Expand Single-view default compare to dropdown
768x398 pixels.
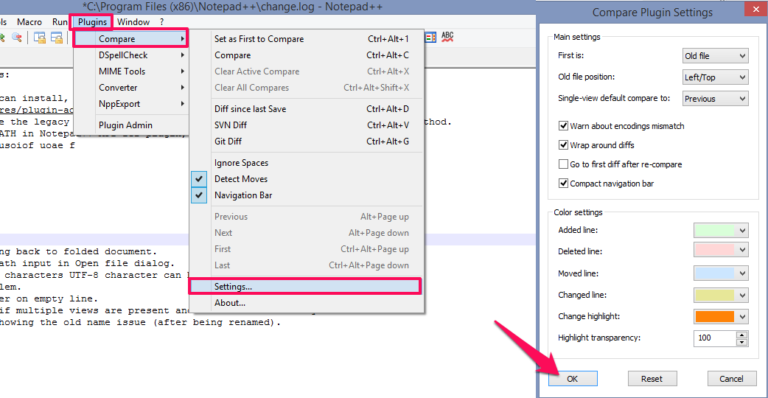pos(715,98)
